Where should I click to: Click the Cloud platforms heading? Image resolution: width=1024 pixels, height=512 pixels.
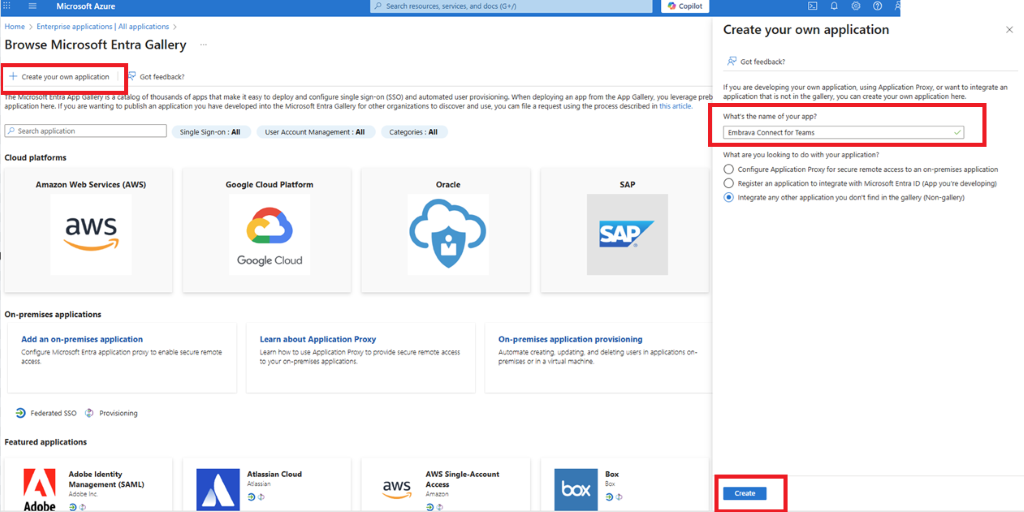(35, 157)
